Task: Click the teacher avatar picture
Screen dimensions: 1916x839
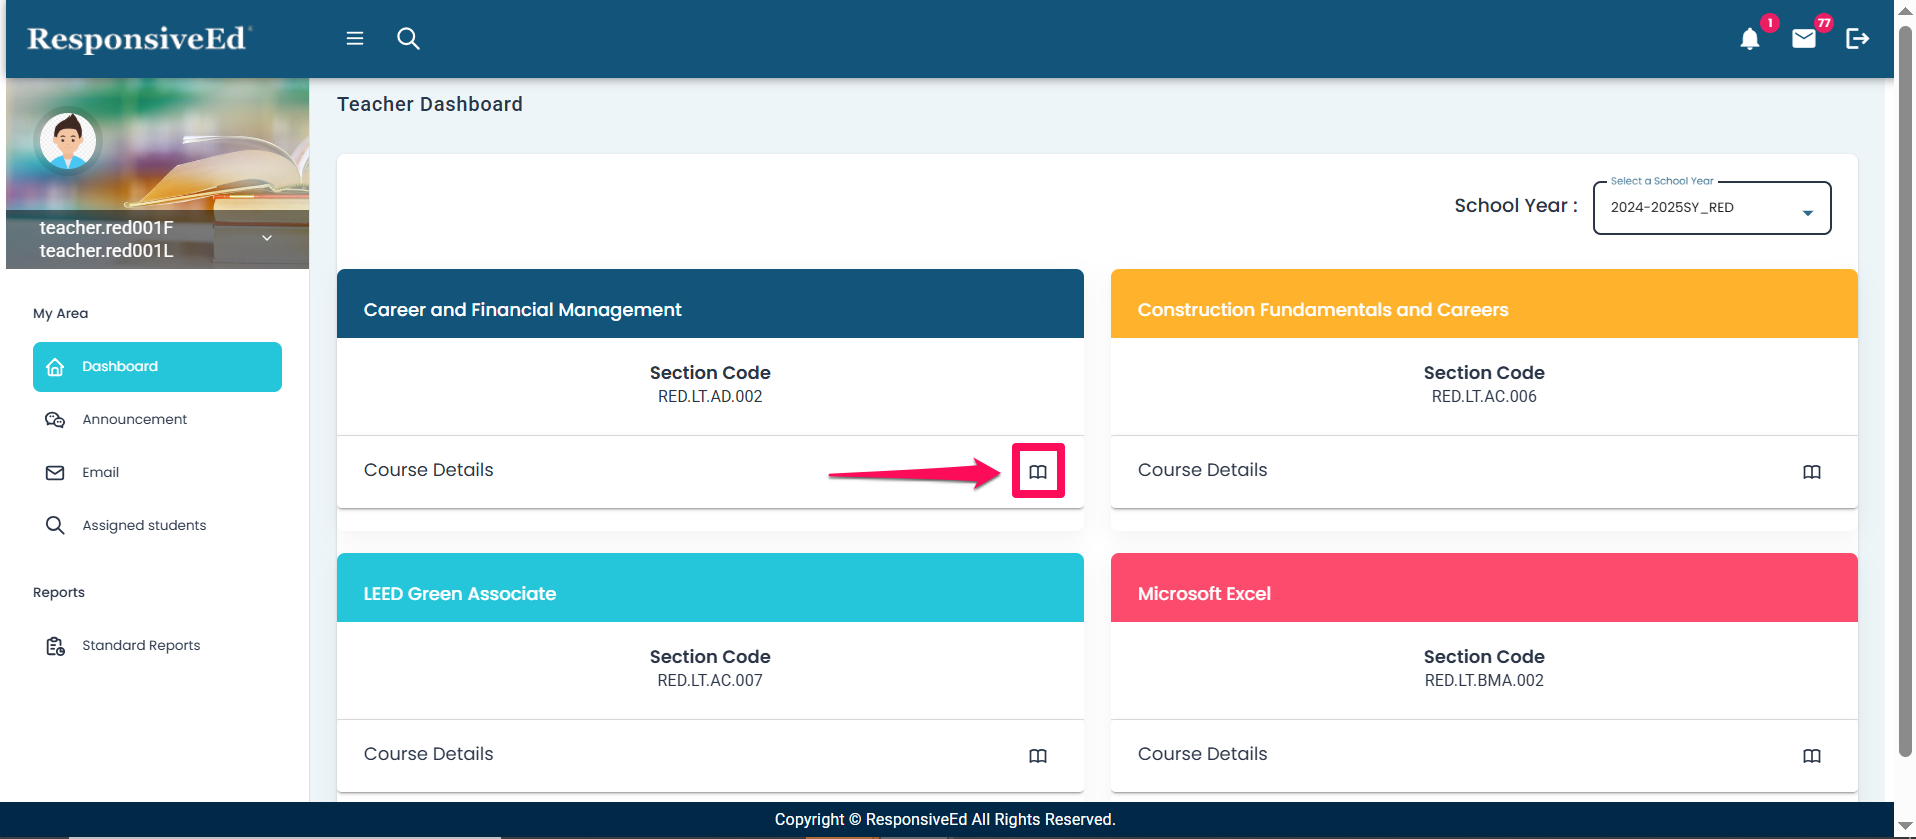Action: (68, 141)
